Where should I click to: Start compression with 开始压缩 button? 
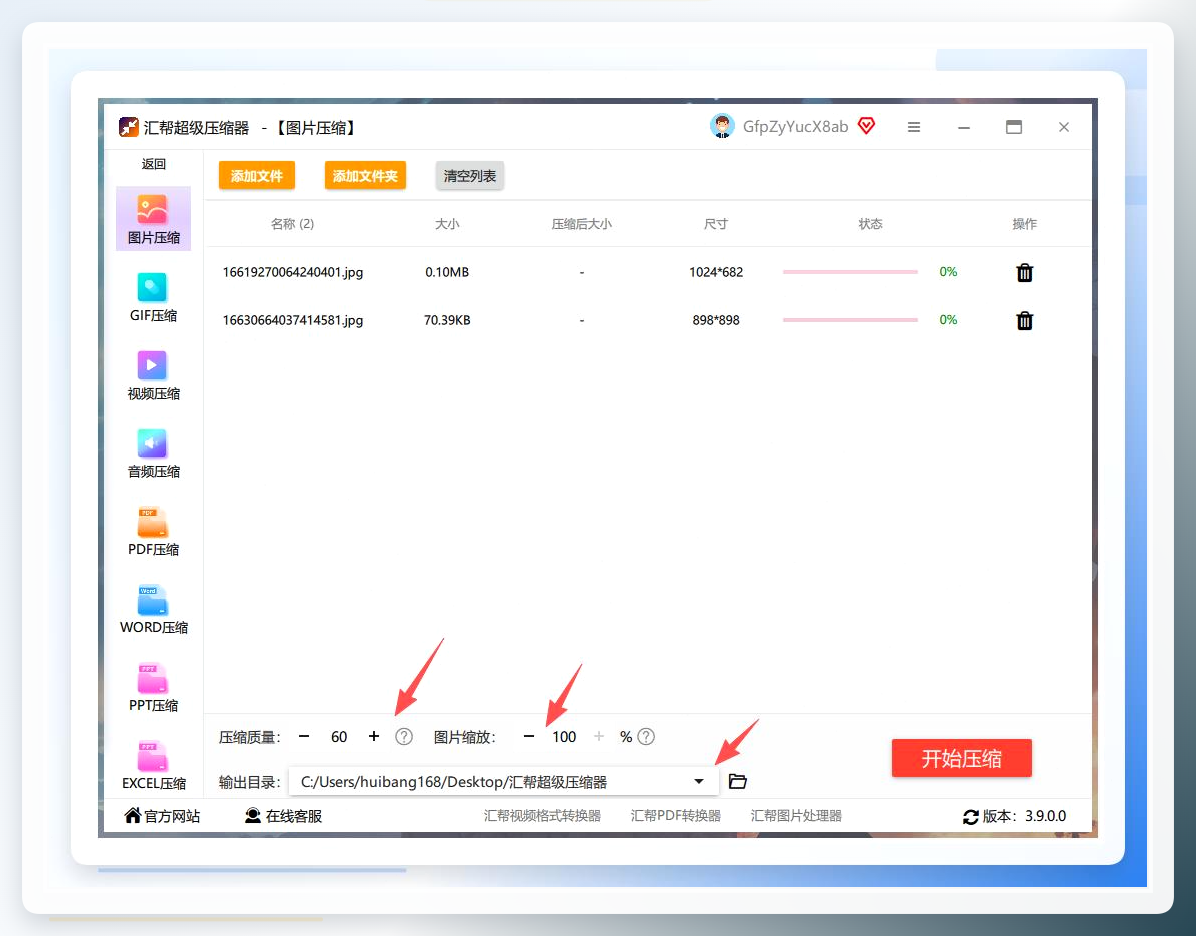coord(961,758)
